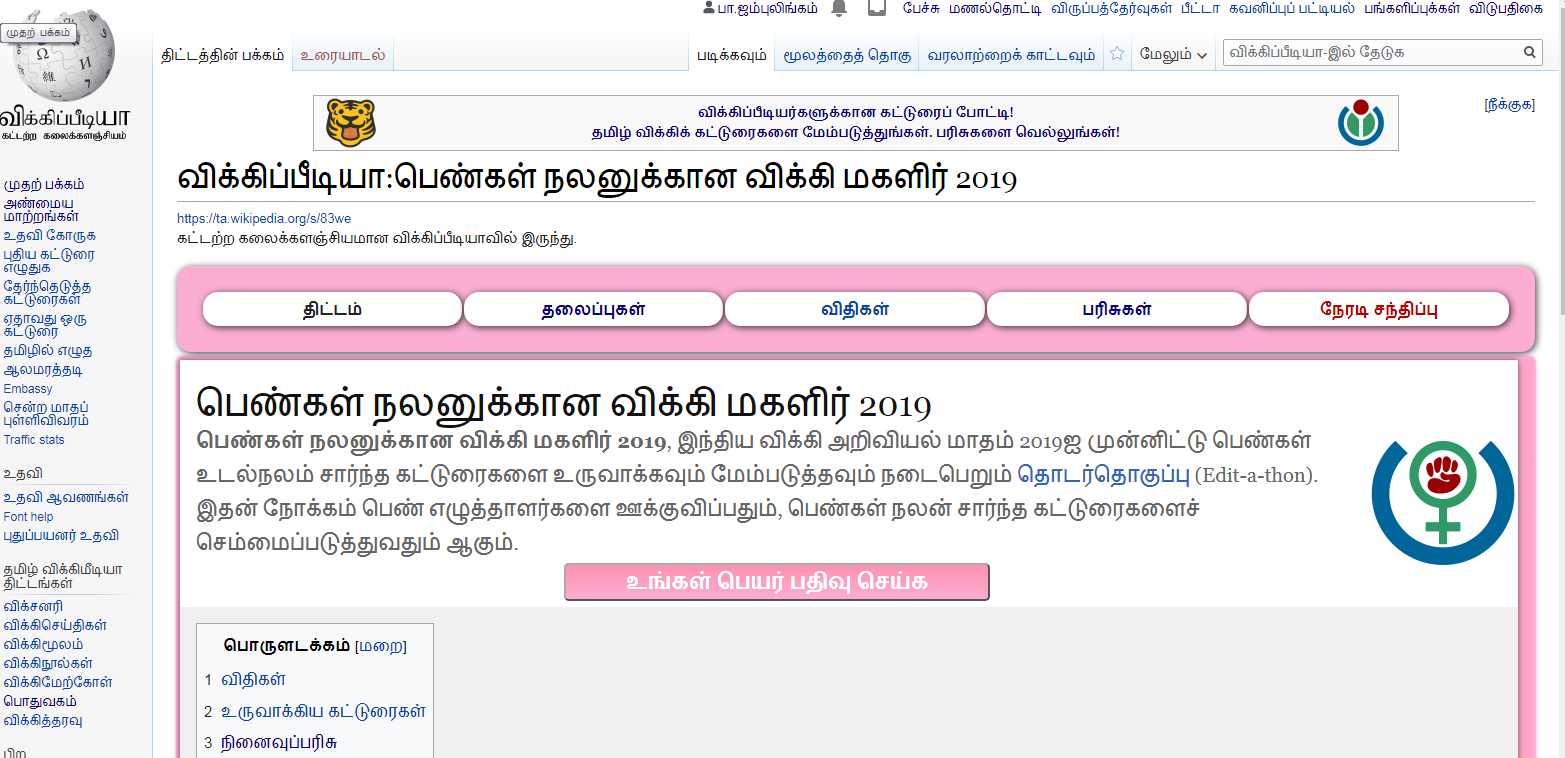Open தேர்ந்தெடுத்த கட்டுரைகள் sidebar link

[47, 292]
